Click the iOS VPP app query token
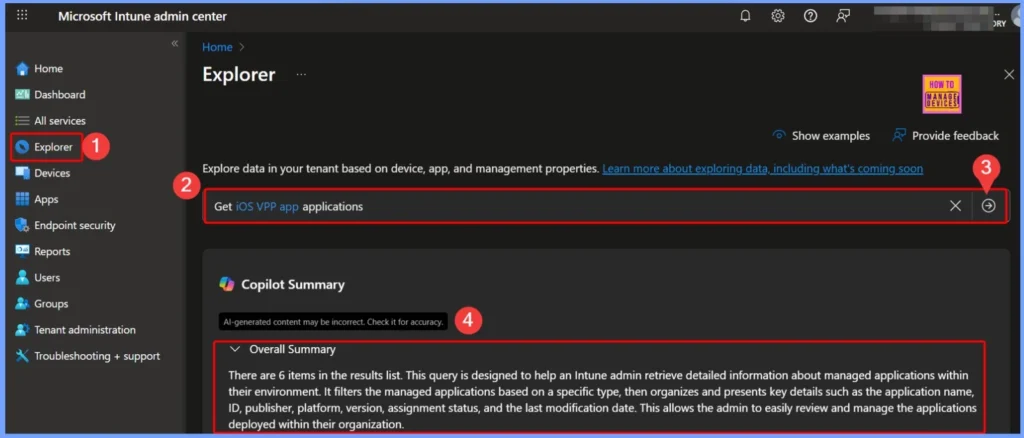The image size is (1024, 438). click(267, 206)
